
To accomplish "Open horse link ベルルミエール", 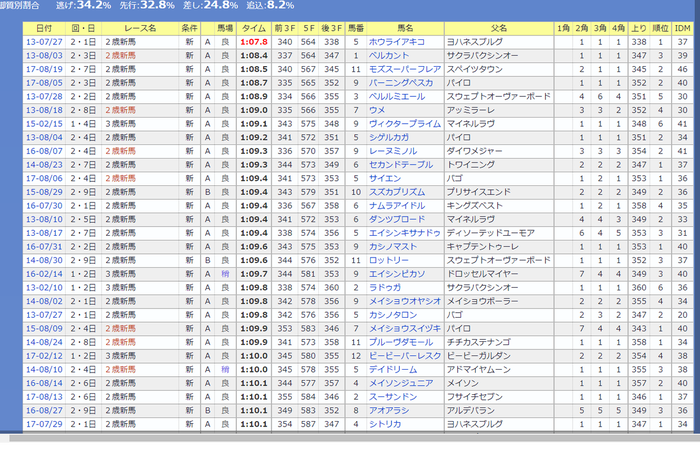I will point(396,97).
